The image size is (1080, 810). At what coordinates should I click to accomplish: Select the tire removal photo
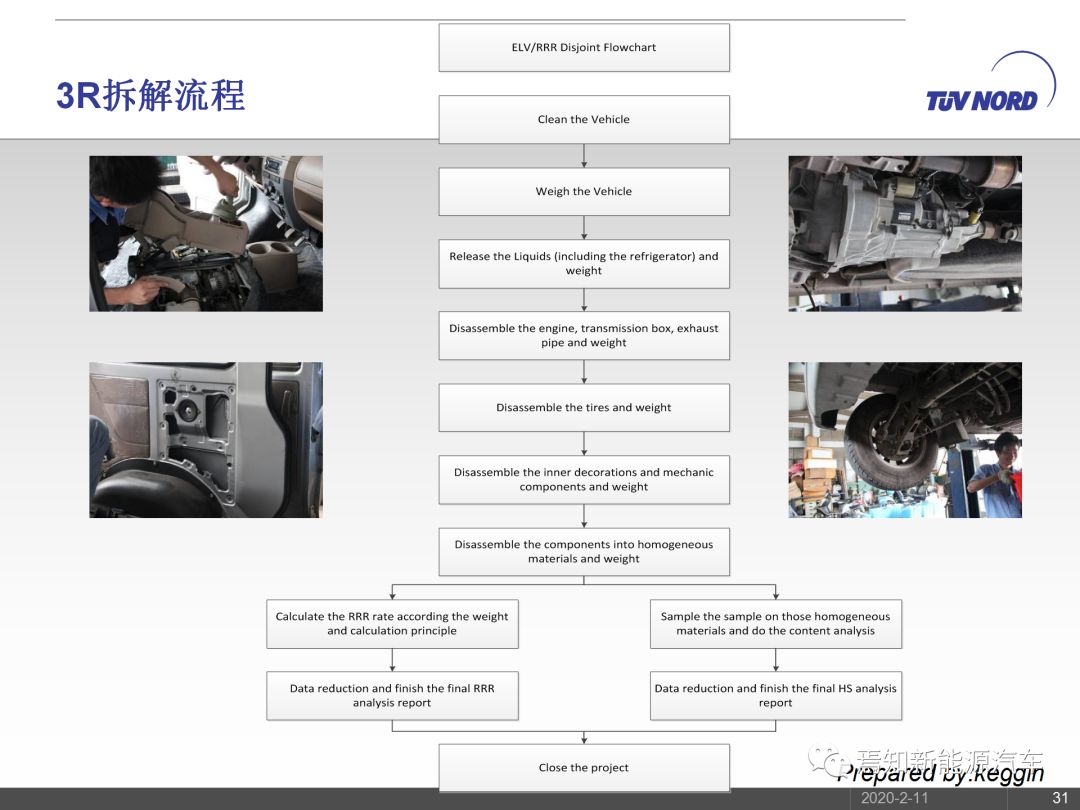coord(905,440)
